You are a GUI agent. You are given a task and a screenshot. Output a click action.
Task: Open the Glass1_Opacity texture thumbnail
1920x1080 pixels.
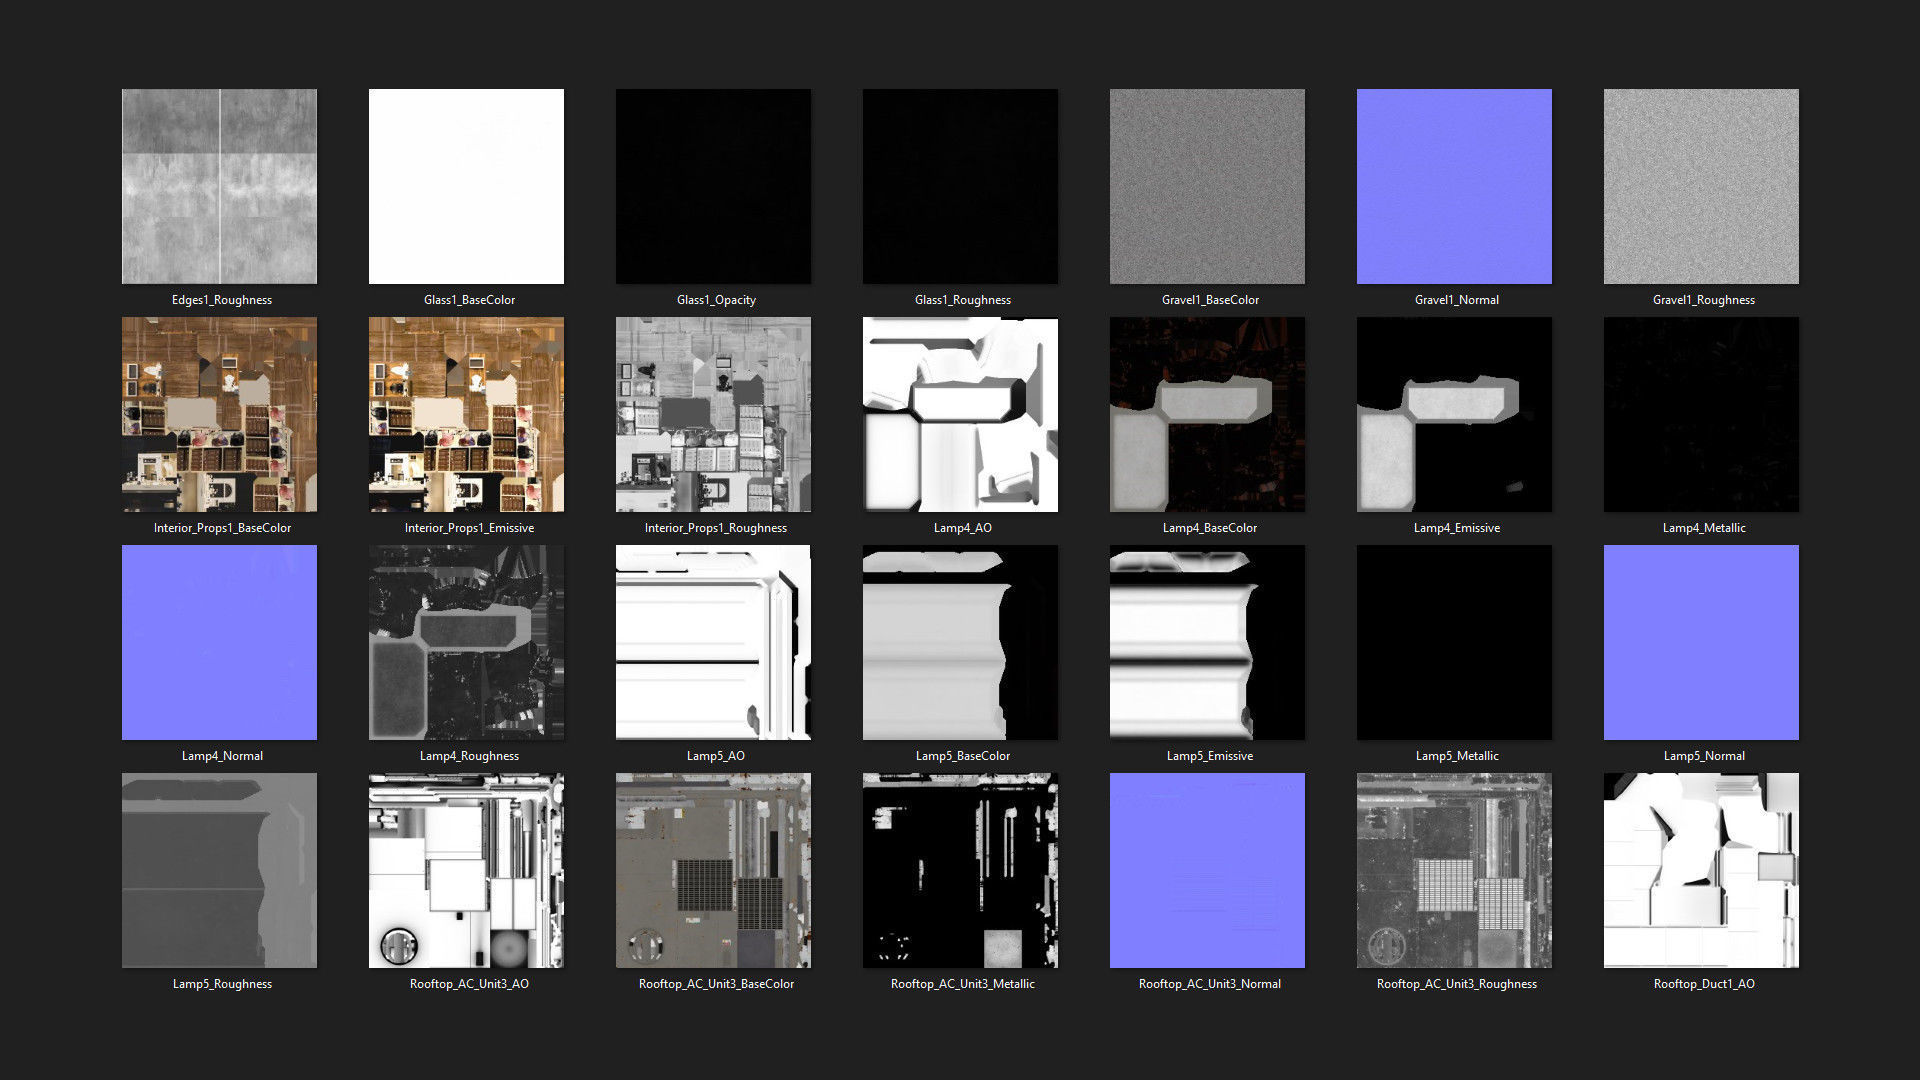tap(713, 186)
